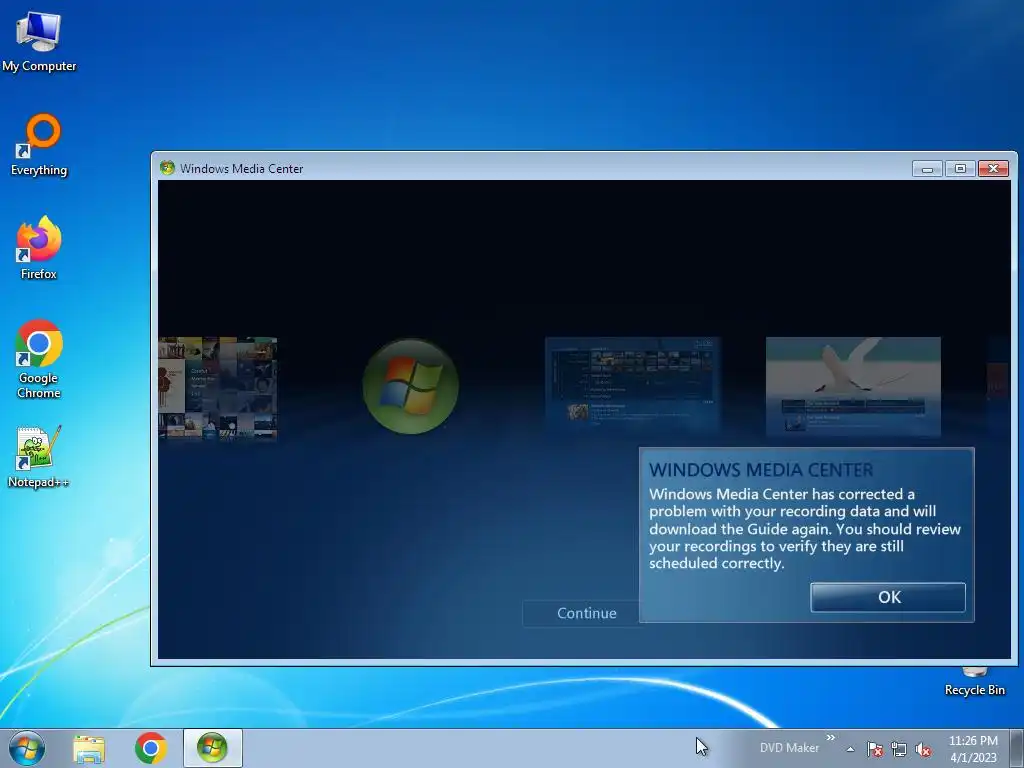Open the network status tray icon

click(899, 749)
